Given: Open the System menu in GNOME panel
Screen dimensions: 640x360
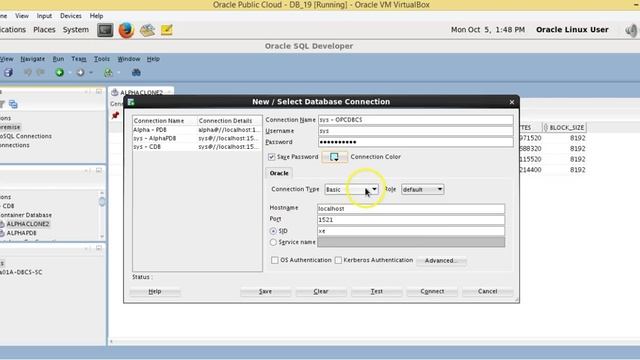Looking at the screenshot, I should click(76, 30).
